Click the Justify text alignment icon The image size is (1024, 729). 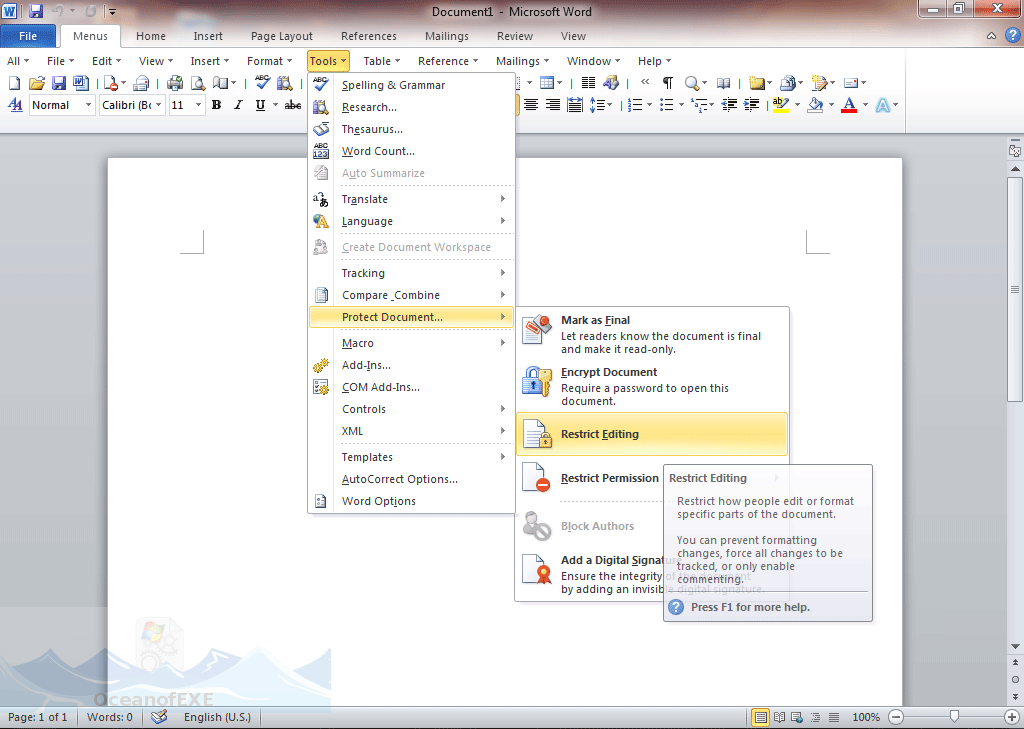pyautogui.click(x=575, y=105)
